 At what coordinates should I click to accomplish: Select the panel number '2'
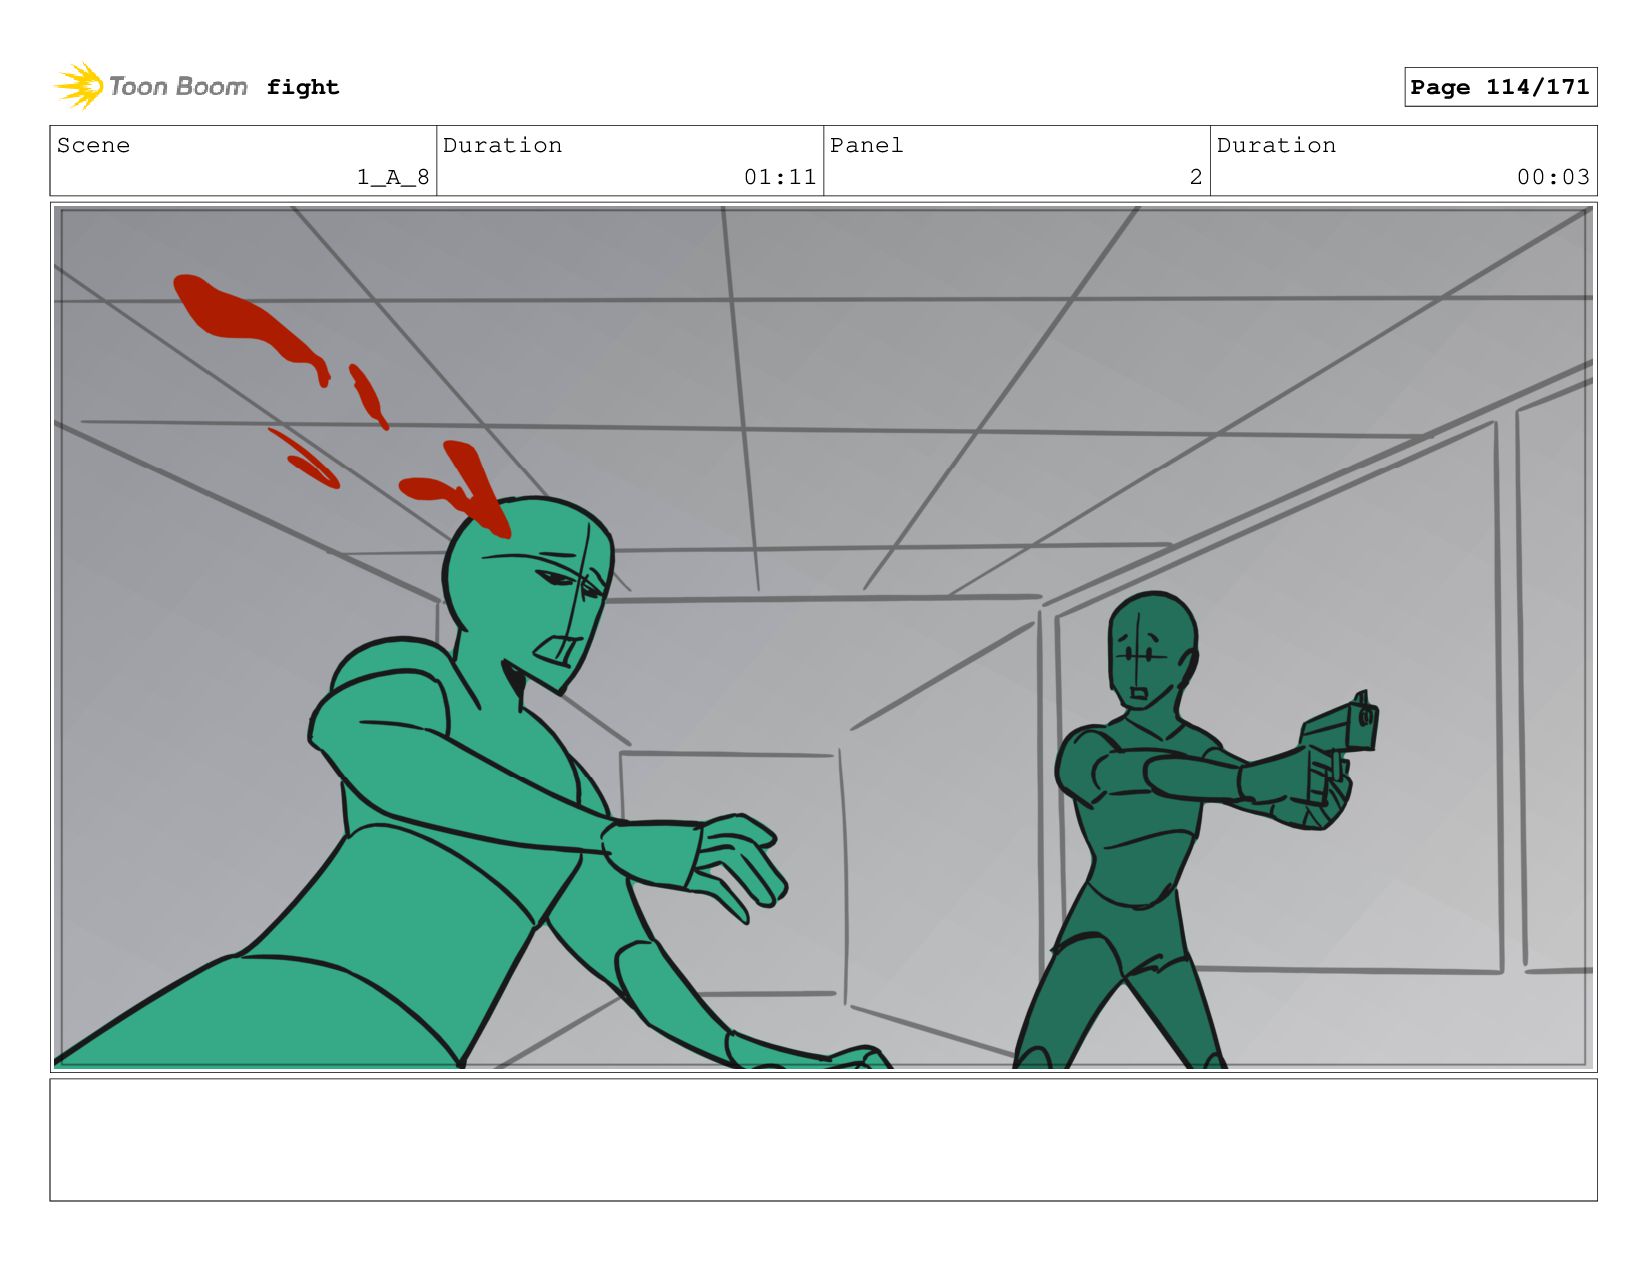(x=1196, y=177)
